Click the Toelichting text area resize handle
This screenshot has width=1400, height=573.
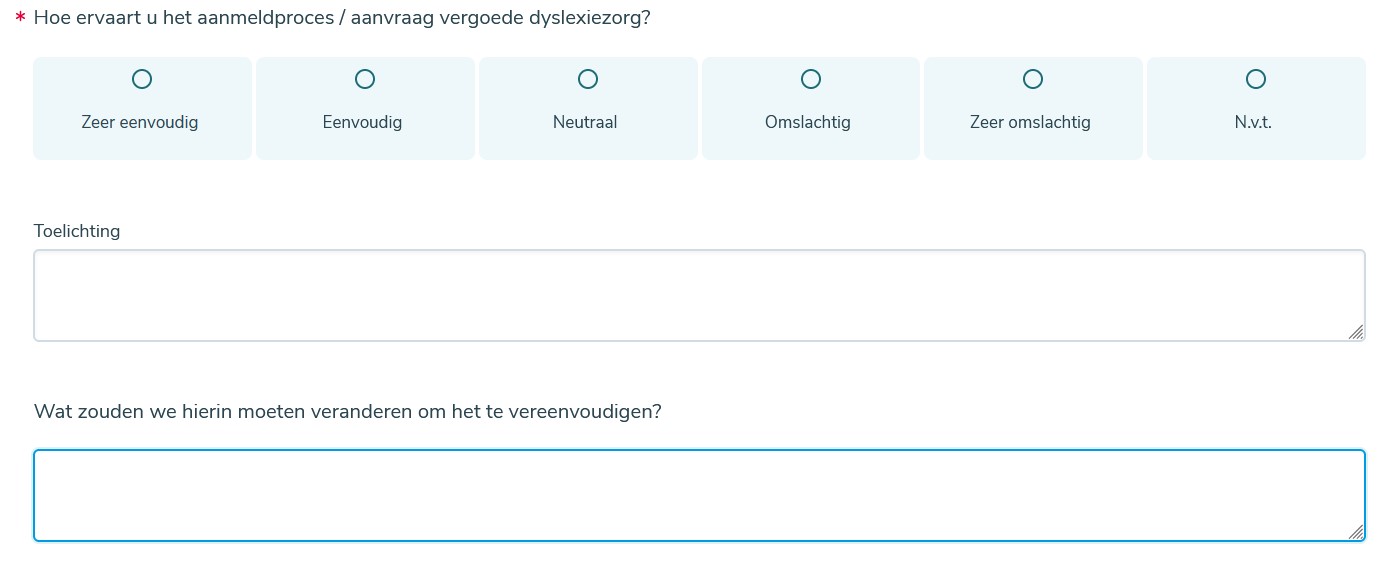[x=1356, y=332]
